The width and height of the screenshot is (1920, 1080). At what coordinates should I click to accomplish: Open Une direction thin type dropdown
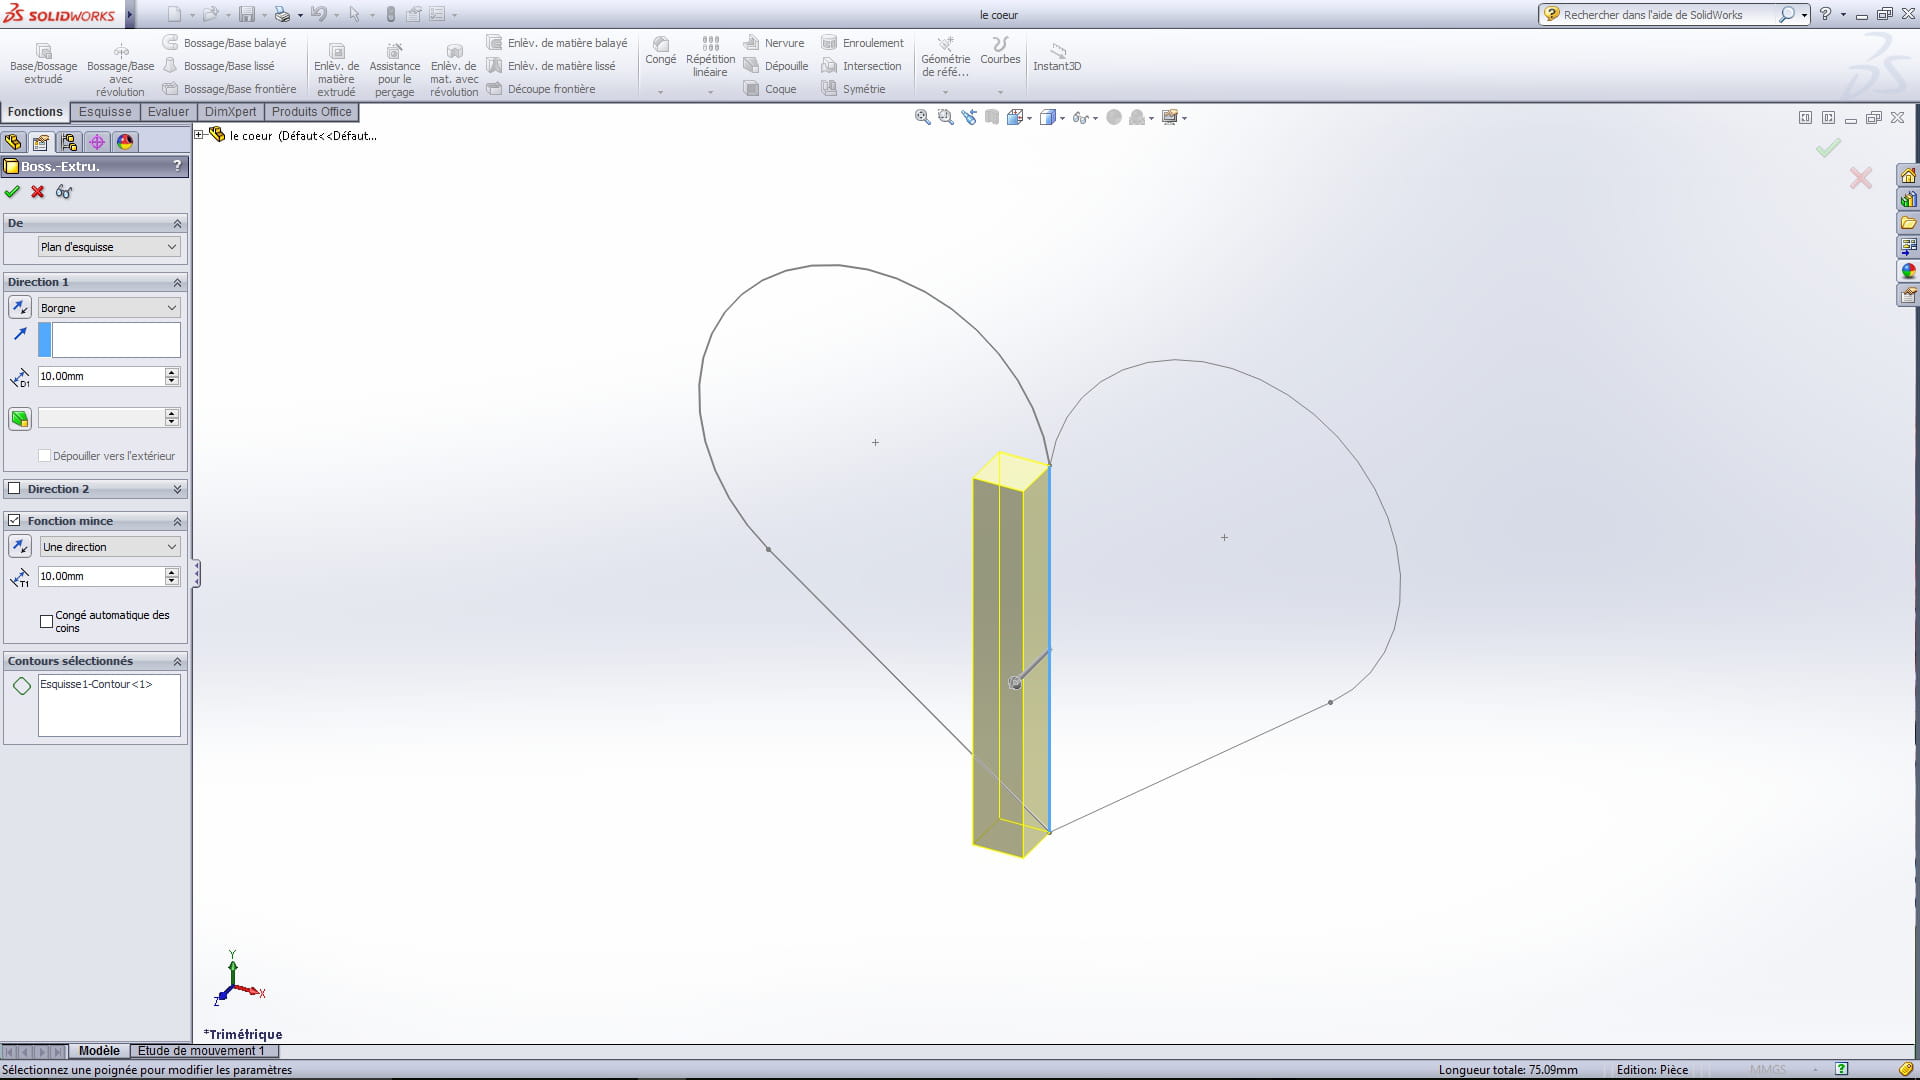[x=109, y=547]
